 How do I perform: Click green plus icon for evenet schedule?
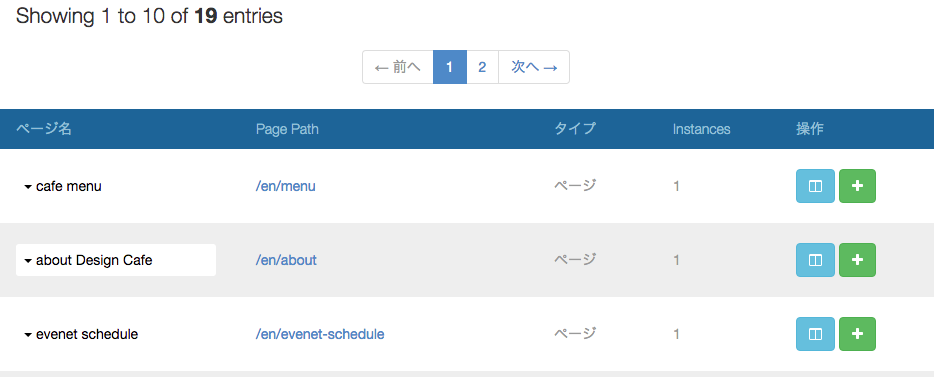[x=857, y=334]
